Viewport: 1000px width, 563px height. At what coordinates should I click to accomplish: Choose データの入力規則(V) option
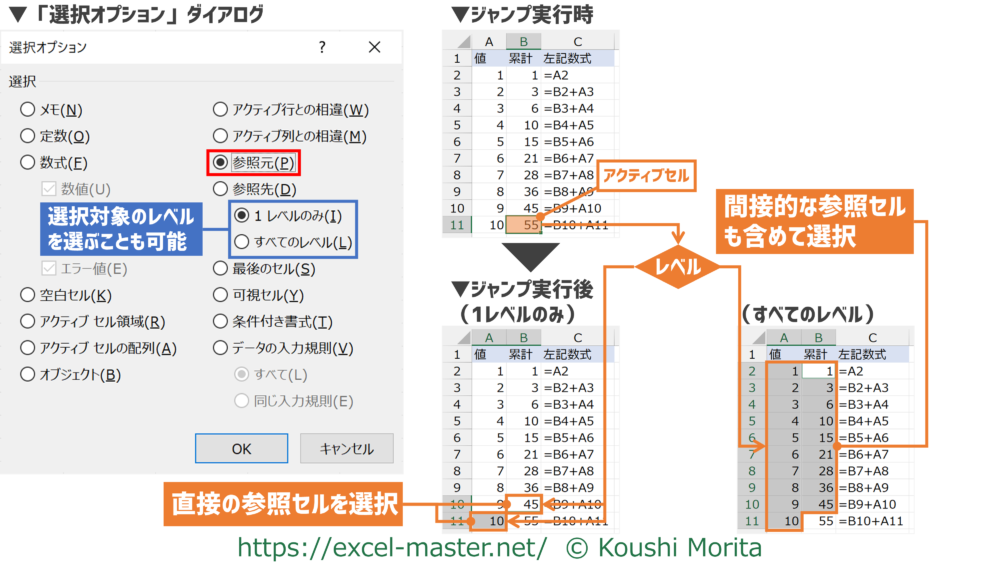220,348
